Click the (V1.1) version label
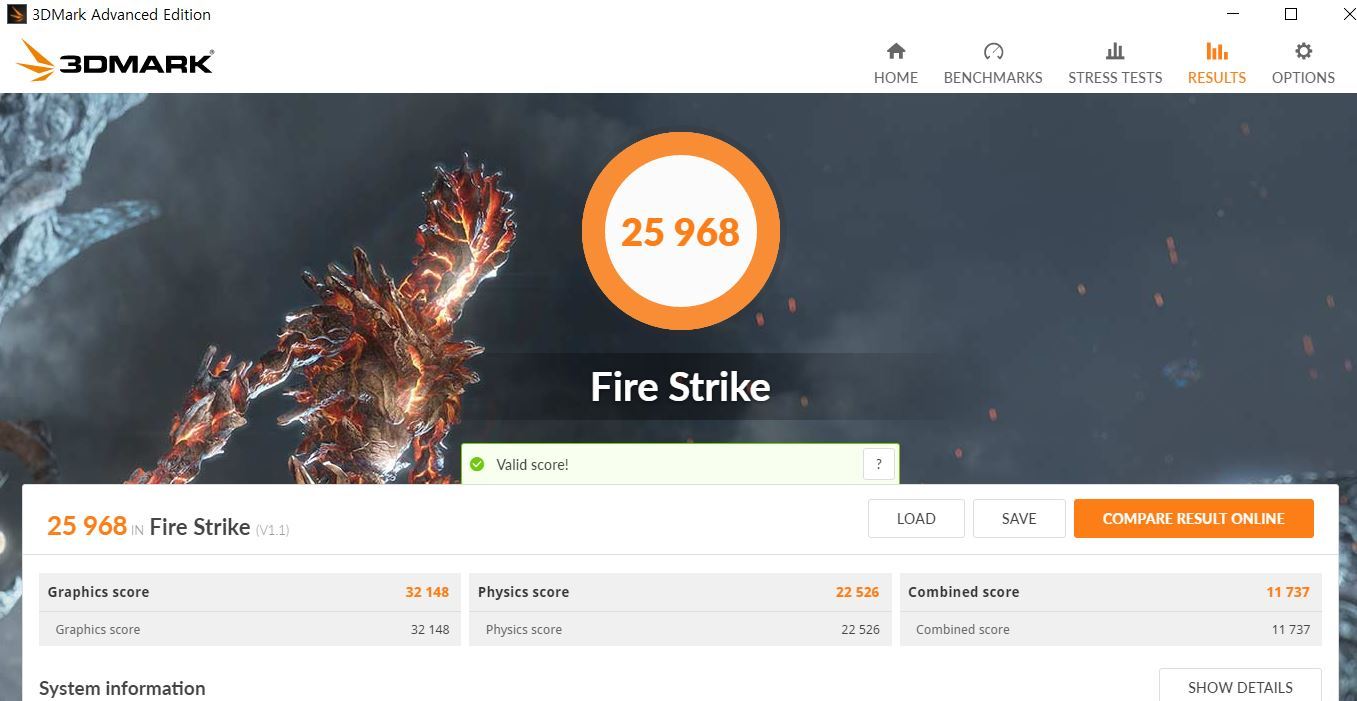 pos(272,530)
